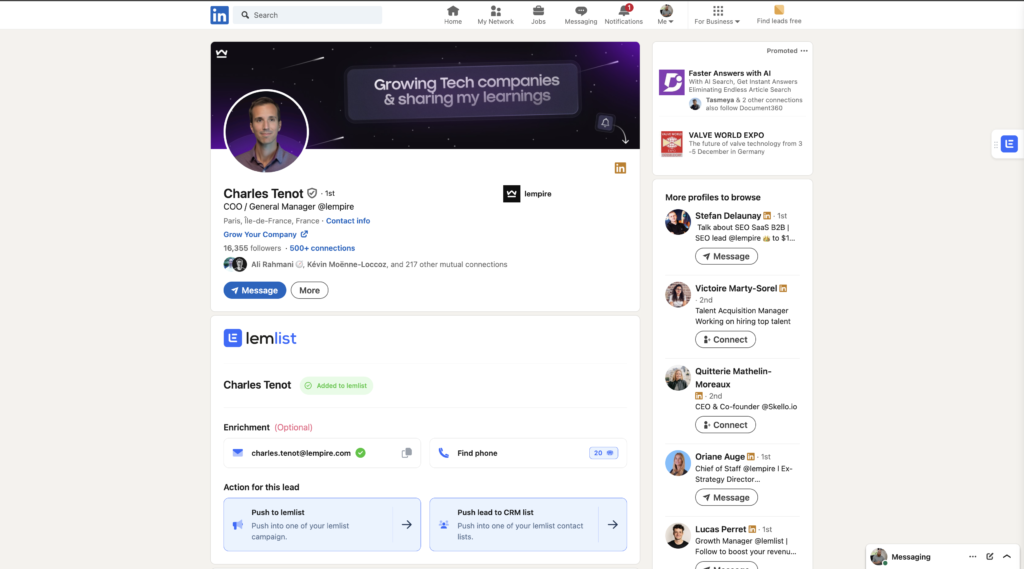Click the Push lead to CRM list card
Viewport: 1024px width, 569px height.
[528, 525]
